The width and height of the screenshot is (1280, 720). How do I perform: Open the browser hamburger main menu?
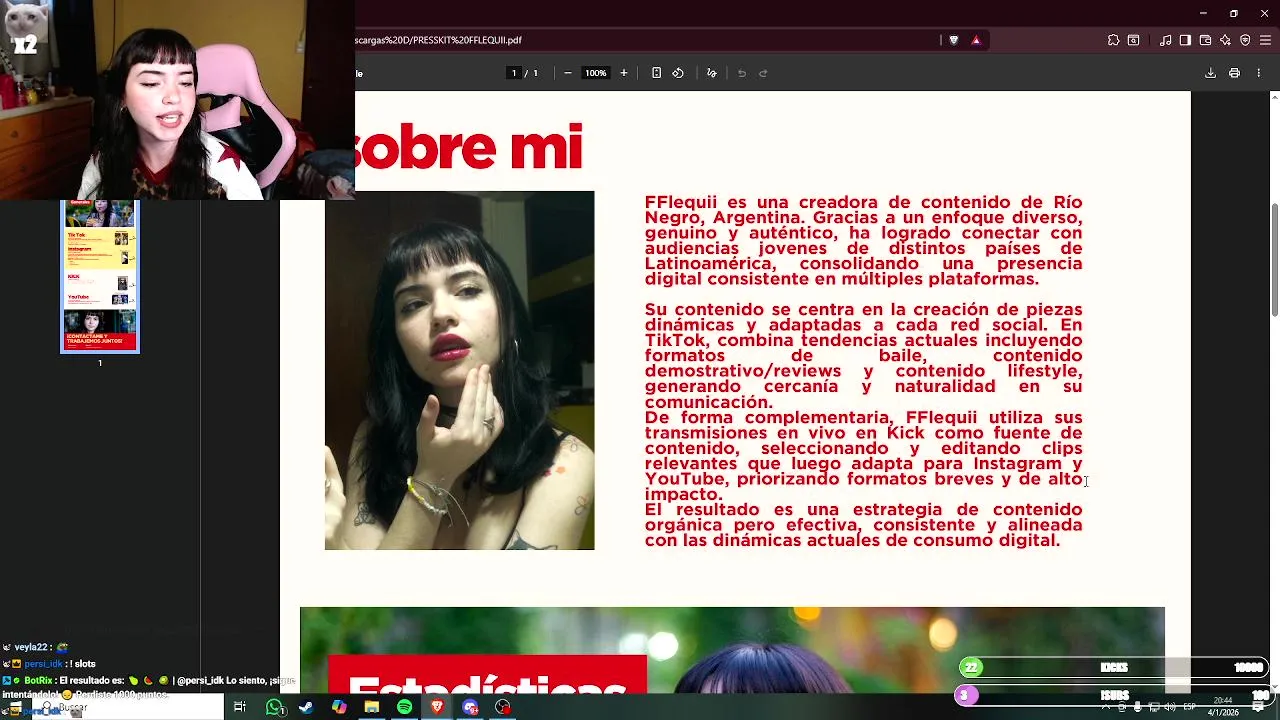coord(1265,40)
